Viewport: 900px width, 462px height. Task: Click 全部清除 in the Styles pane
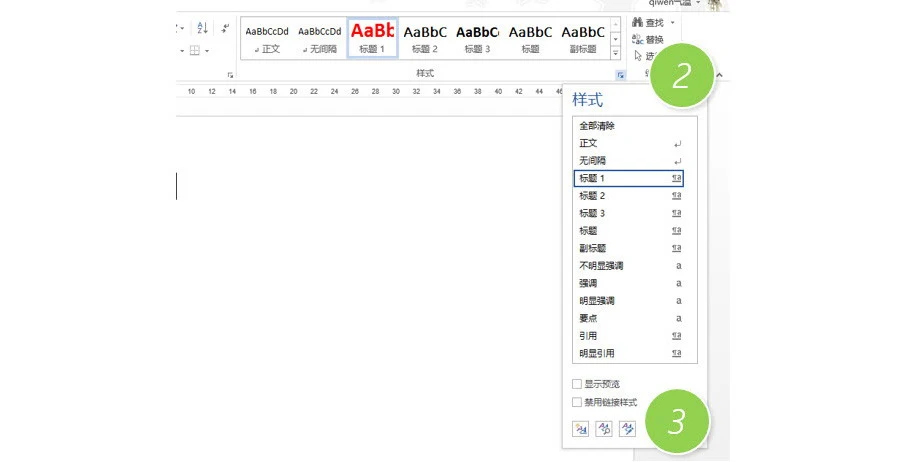click(x=597, y=126)
